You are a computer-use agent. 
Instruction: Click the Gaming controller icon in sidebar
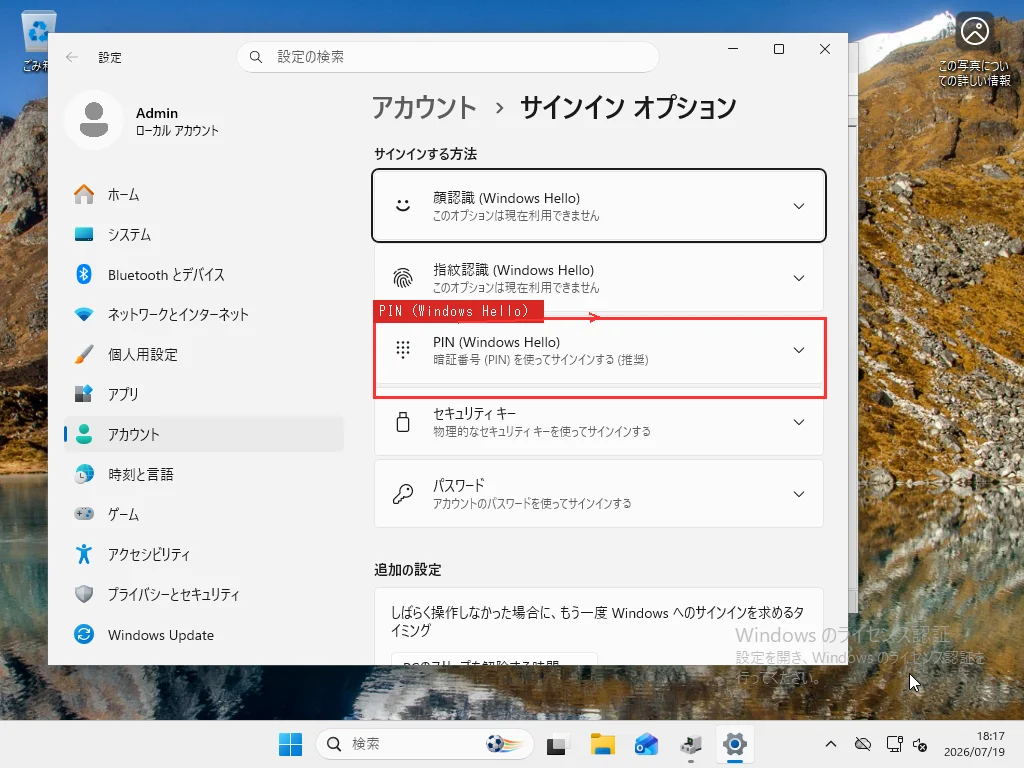click(x=84, y=514)
